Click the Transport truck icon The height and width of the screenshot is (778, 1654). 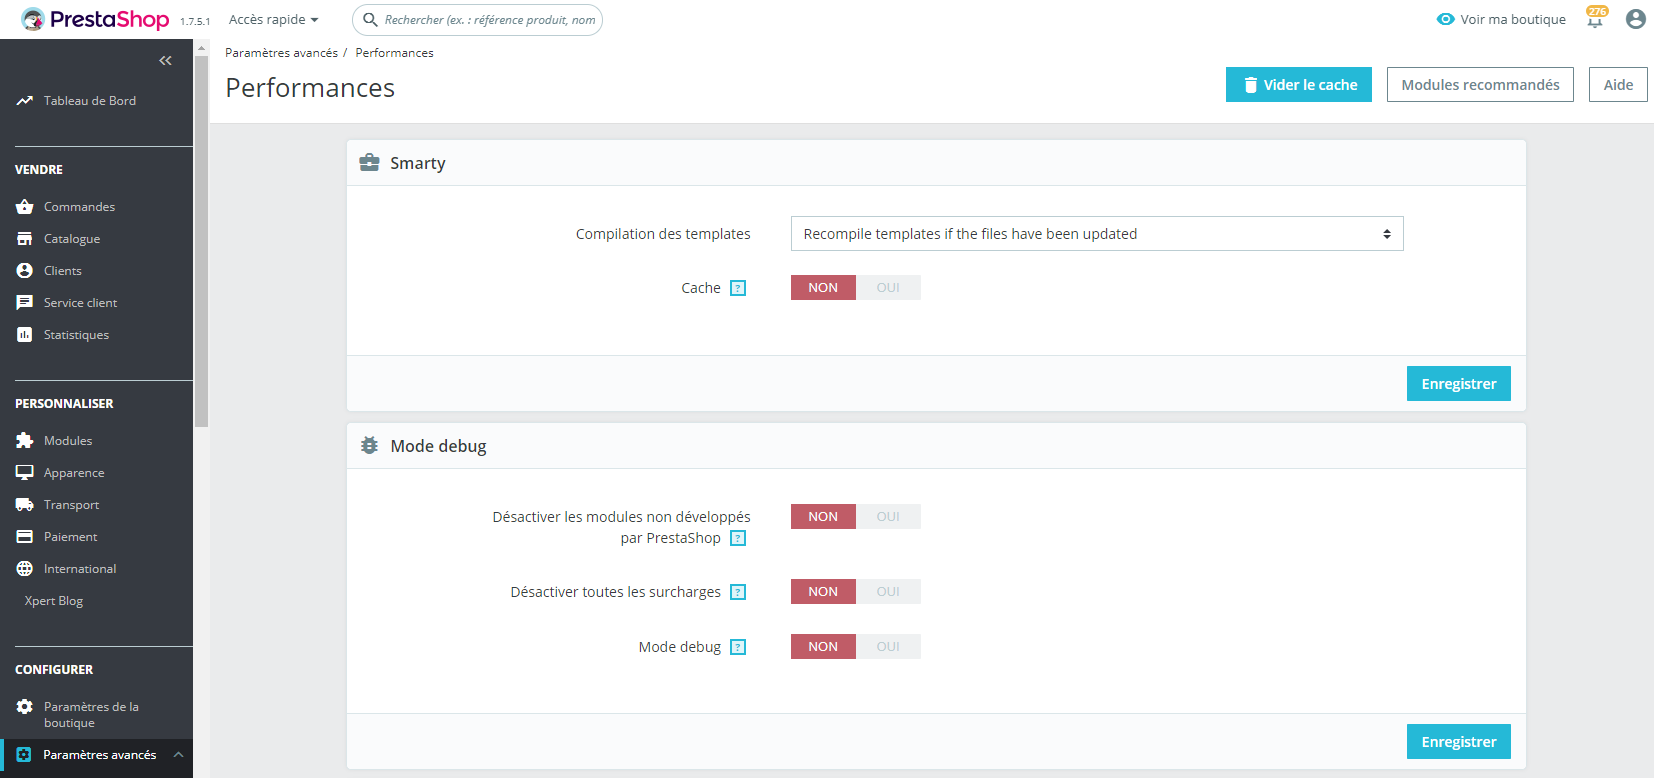click(25, 505)
